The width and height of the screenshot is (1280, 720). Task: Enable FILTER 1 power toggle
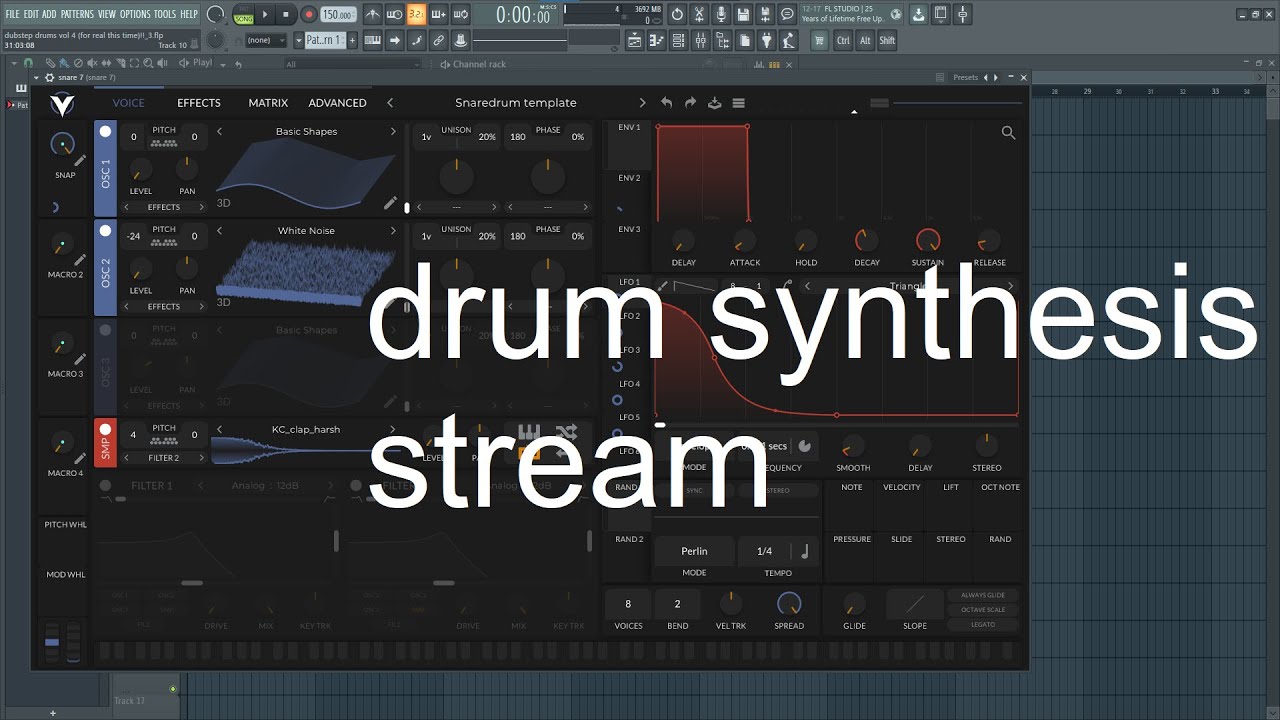pos(105,486)
